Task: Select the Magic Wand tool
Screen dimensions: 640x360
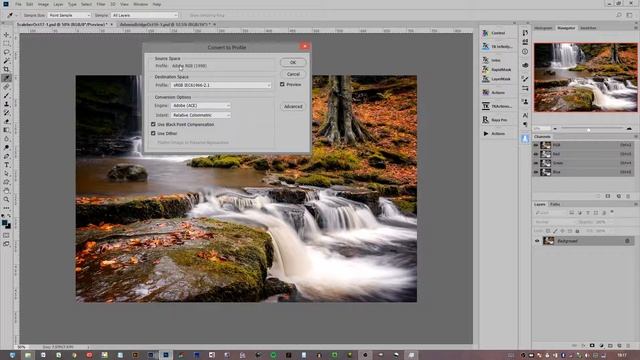Action: tap(6, 61)
